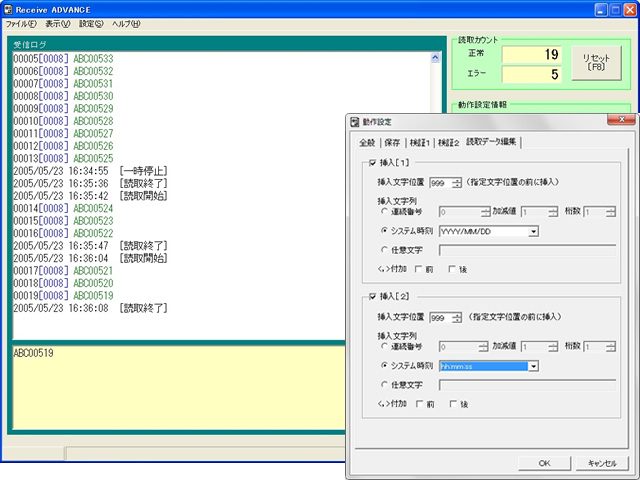This screenshot has width=640, height=480.
Task: Click the 16:36:08 [読取終了] log entry
Action: coord(90,308)
